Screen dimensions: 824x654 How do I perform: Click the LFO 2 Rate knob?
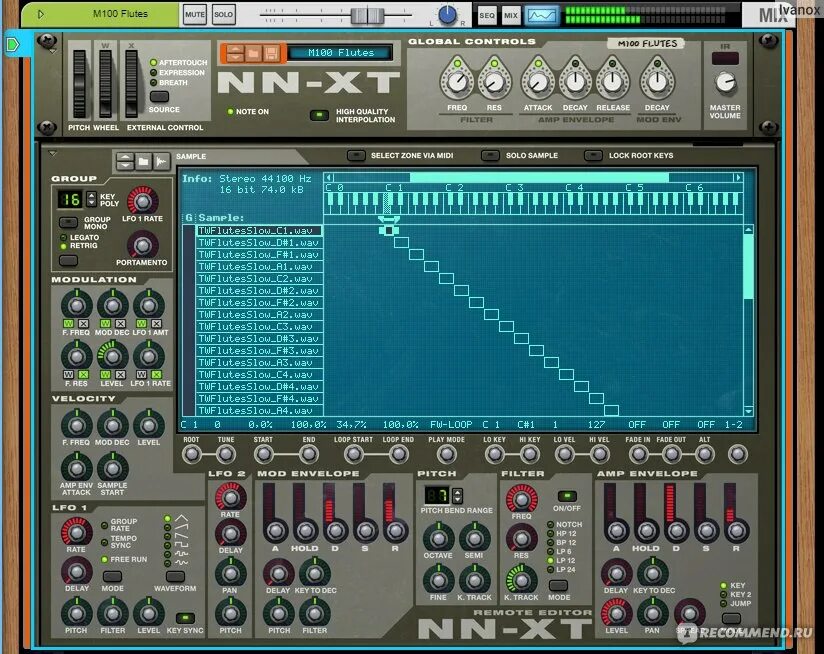tap(230, 497)
